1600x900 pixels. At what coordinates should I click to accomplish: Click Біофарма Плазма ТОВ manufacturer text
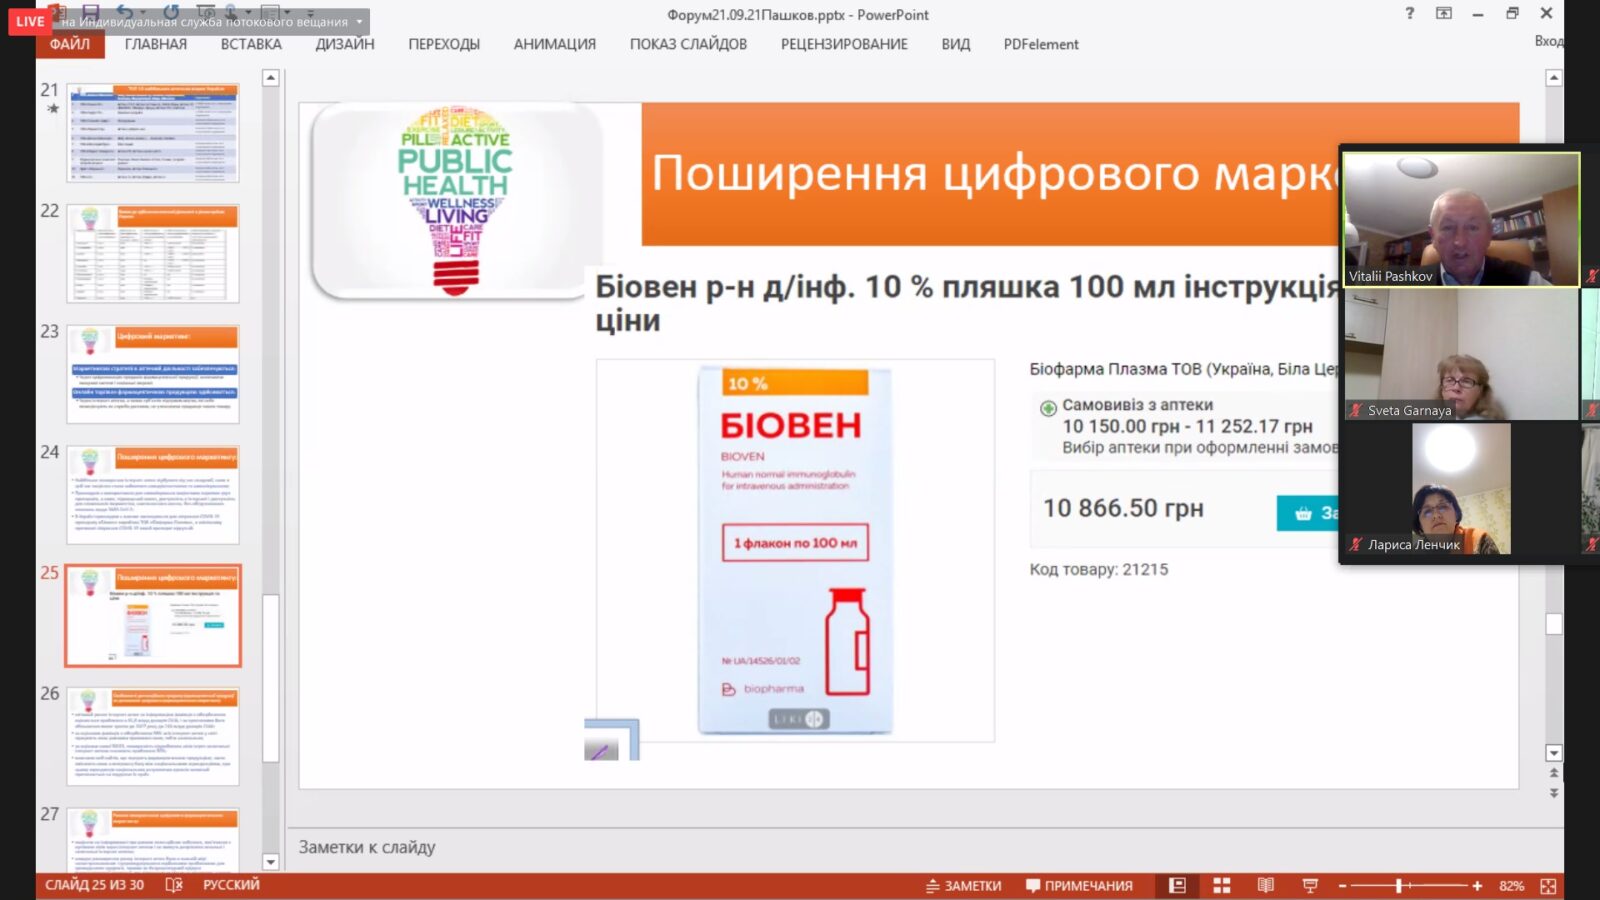pos(1184,369)
